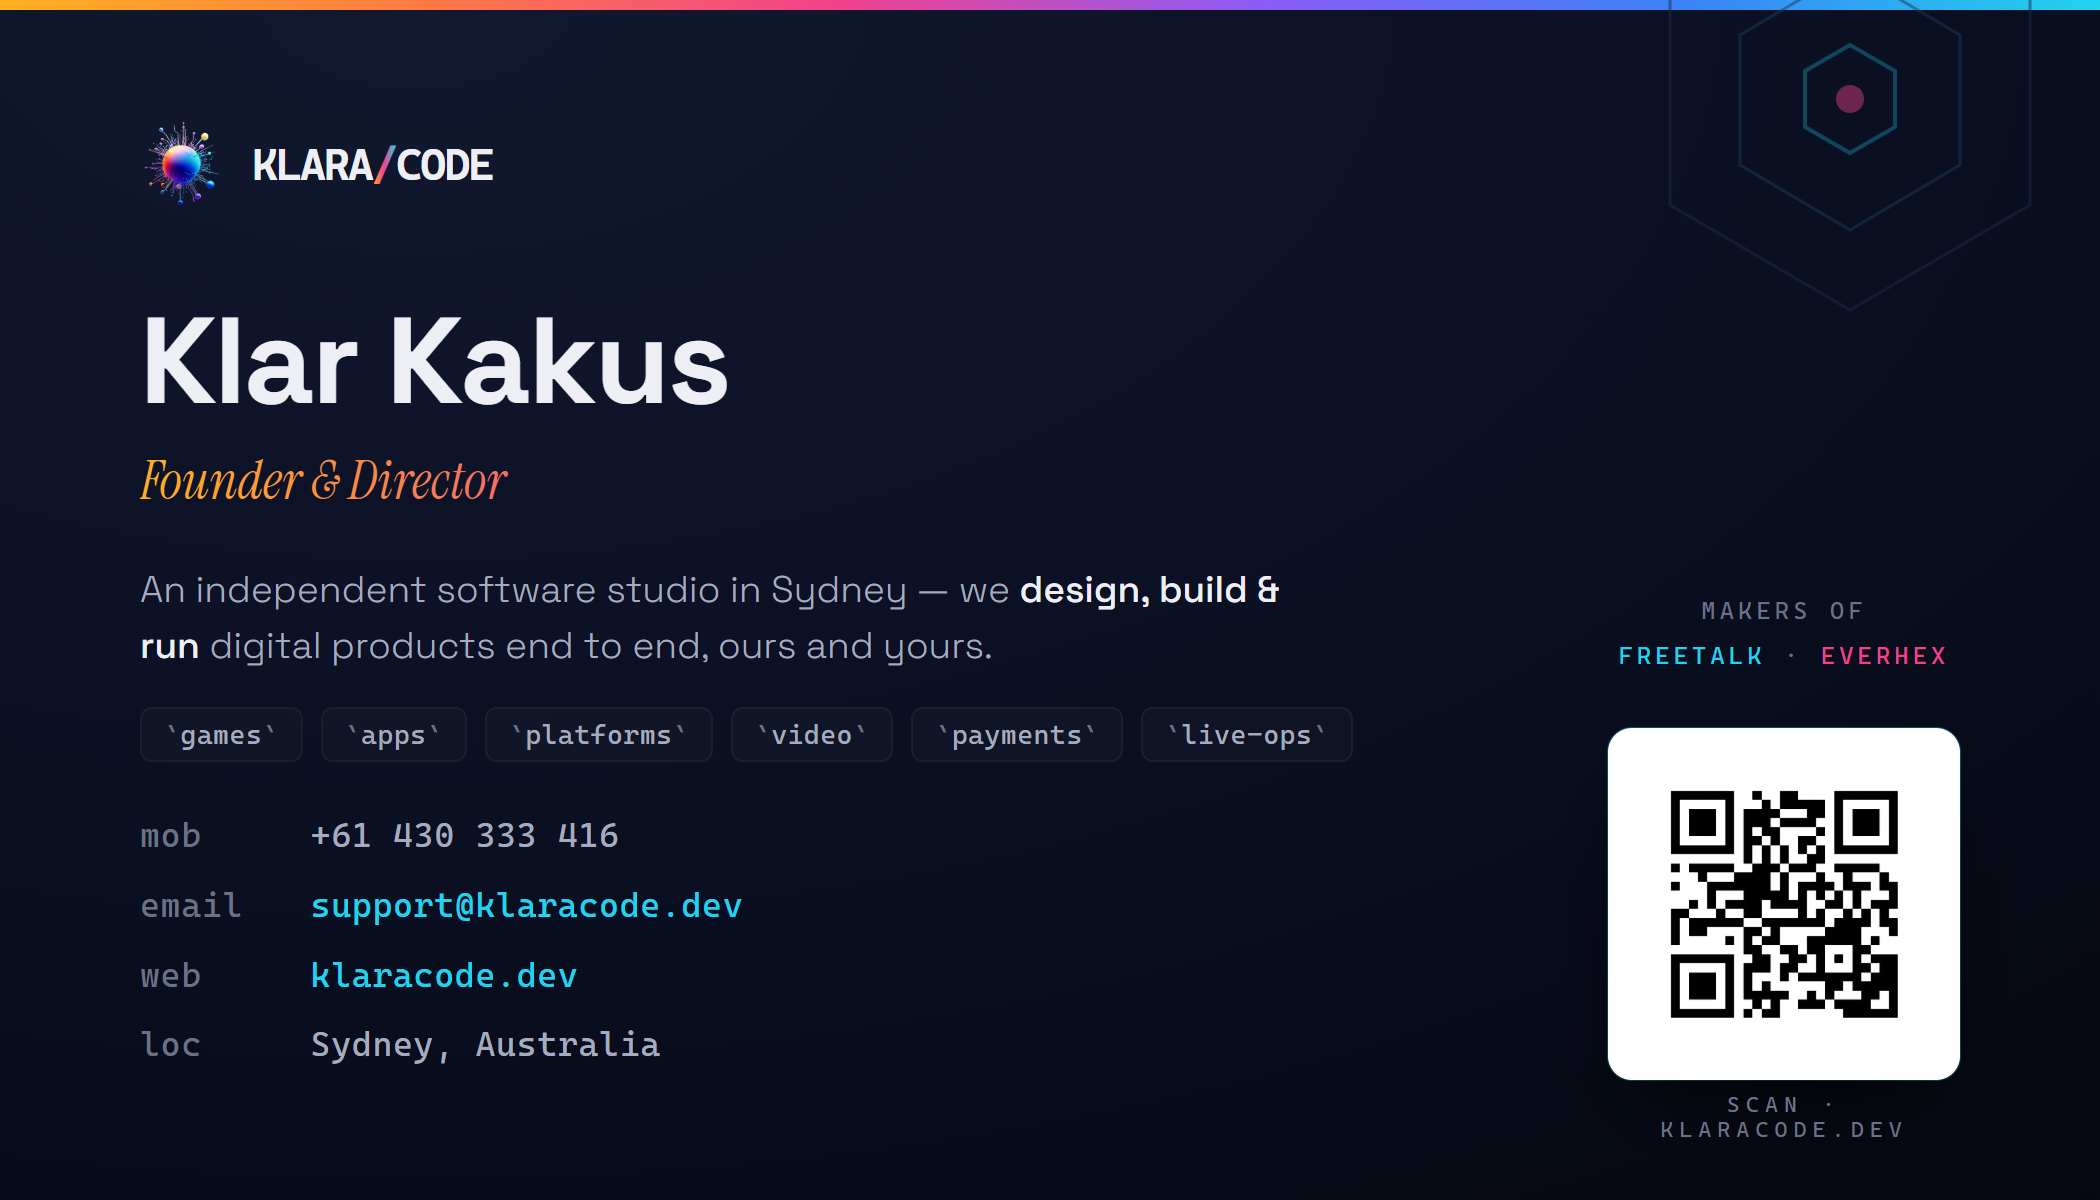Select the 'video' tag chip

(811, 735)
